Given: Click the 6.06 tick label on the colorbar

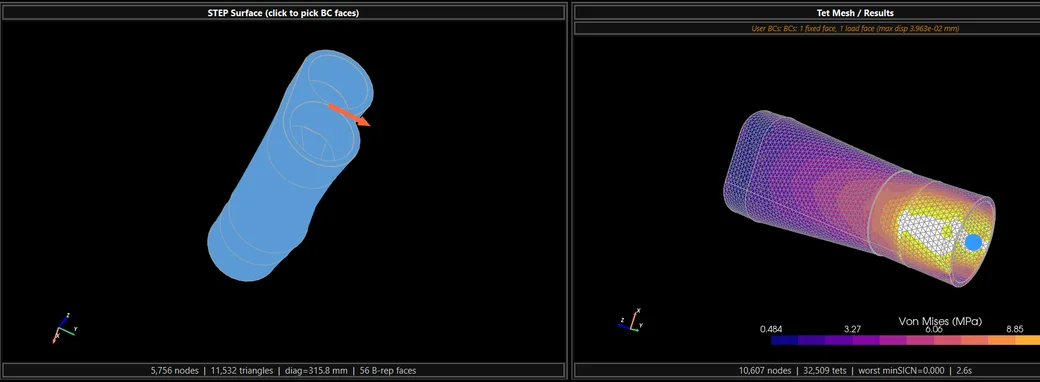Looking at the screenshot, I should (x=934, y=329).
